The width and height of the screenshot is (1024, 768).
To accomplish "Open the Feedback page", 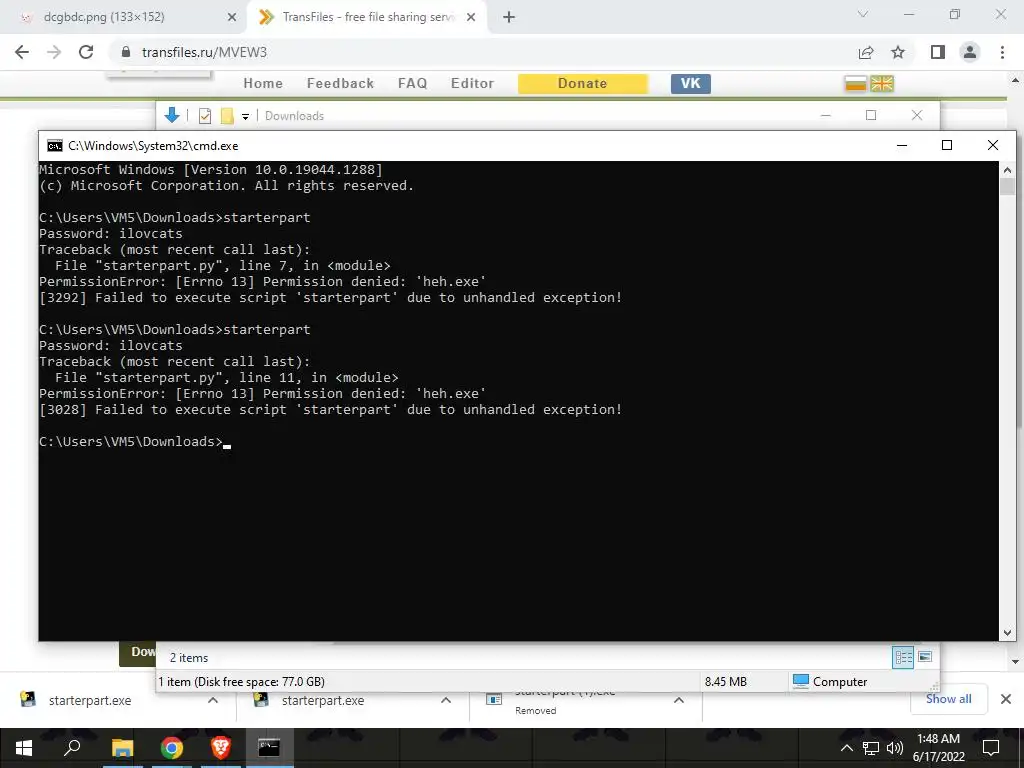I will pyautogui.click(x=340, y=84).
